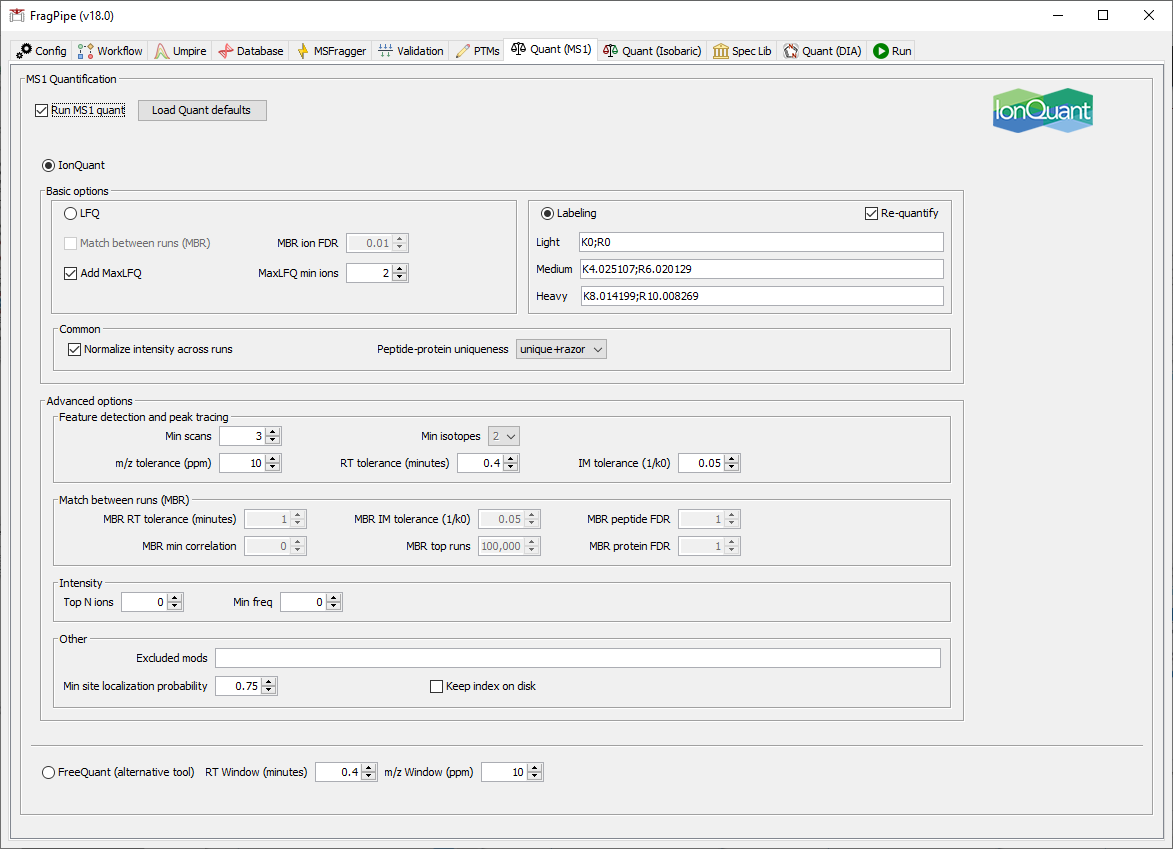Click the PTMs pencil icon
This screenshot has width=1173, height=849.
(462, 51)
